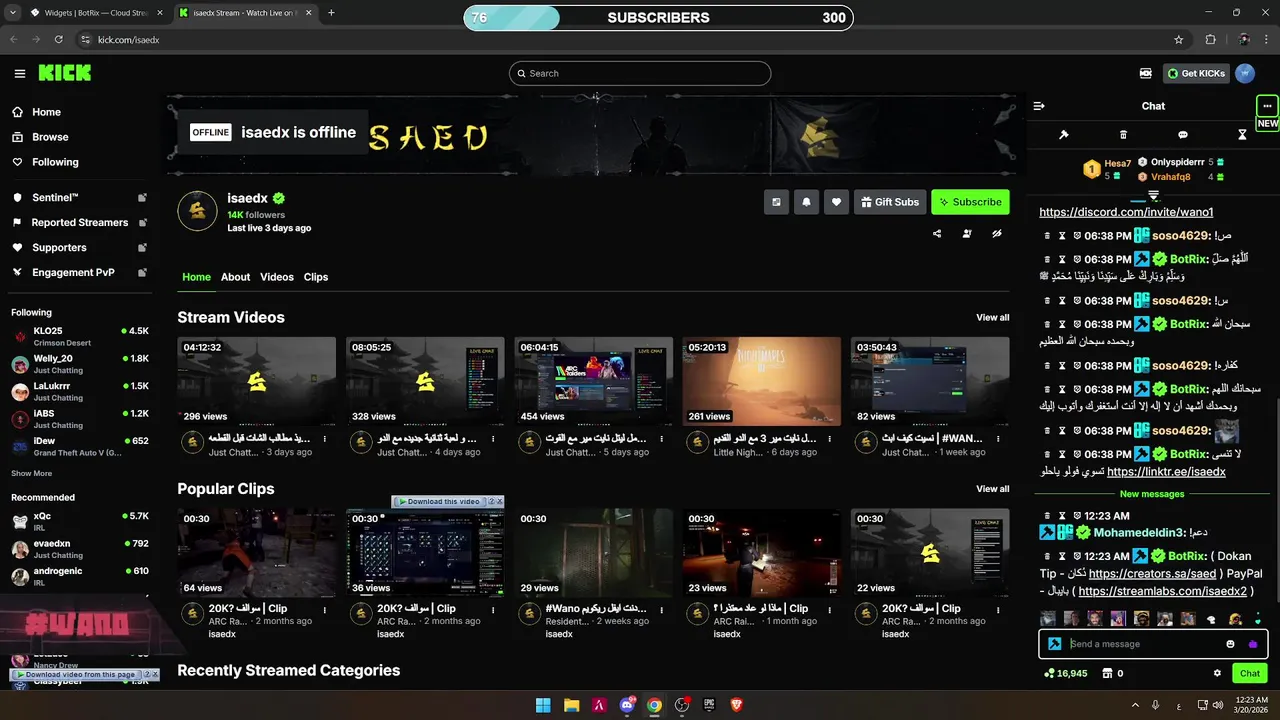This screenshot has height=720, width=1280.
Task: Open chat settings gear icon
Action: (1217, 674)
